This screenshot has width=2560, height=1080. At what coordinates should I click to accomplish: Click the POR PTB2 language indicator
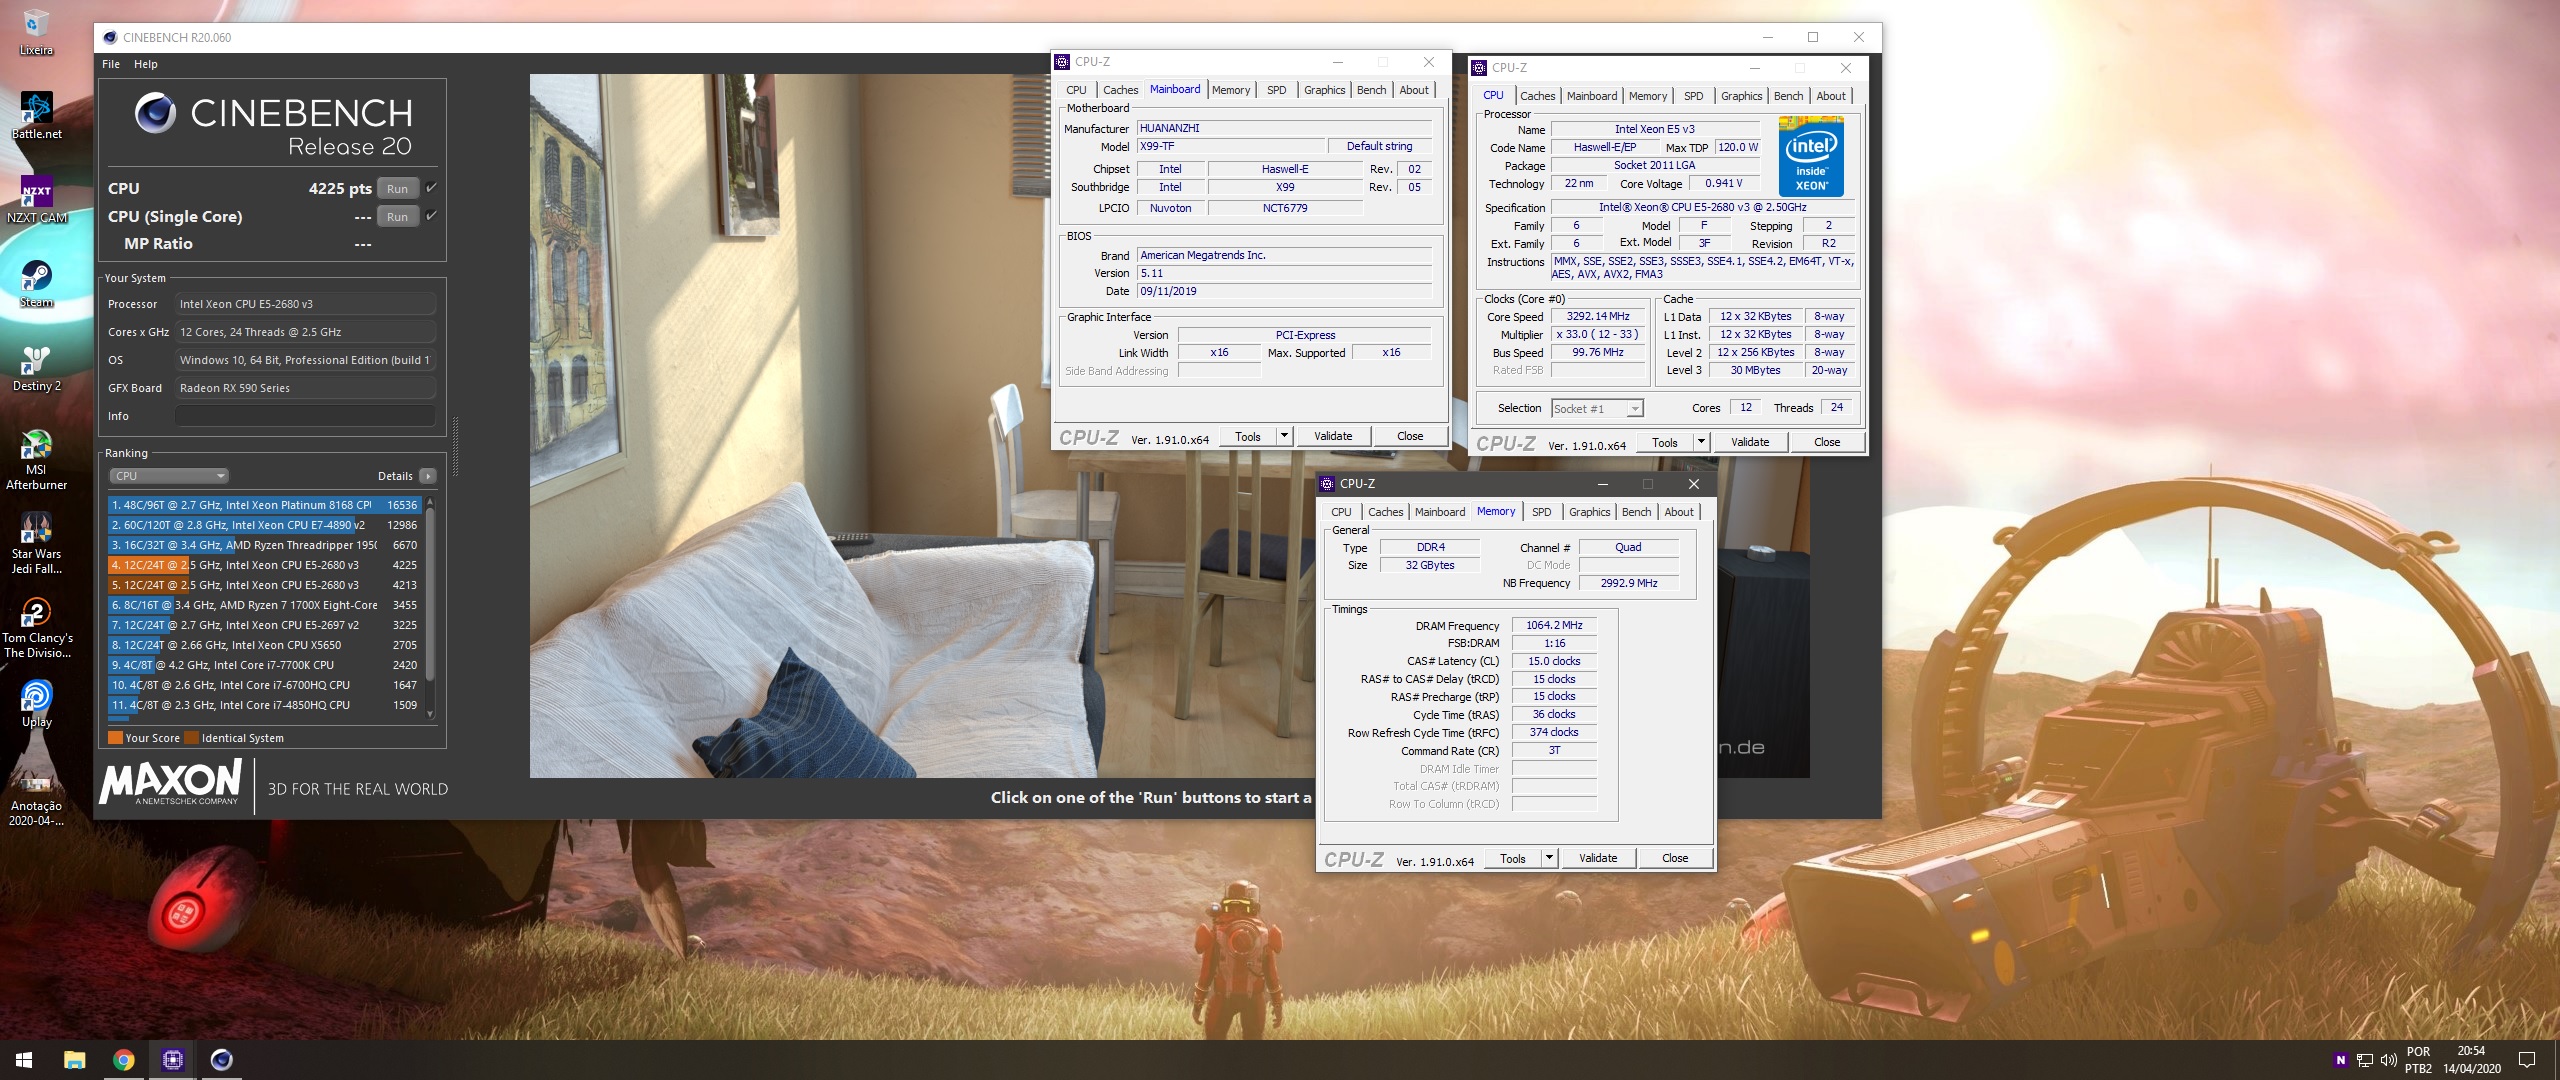[x=2418, y=1060]
